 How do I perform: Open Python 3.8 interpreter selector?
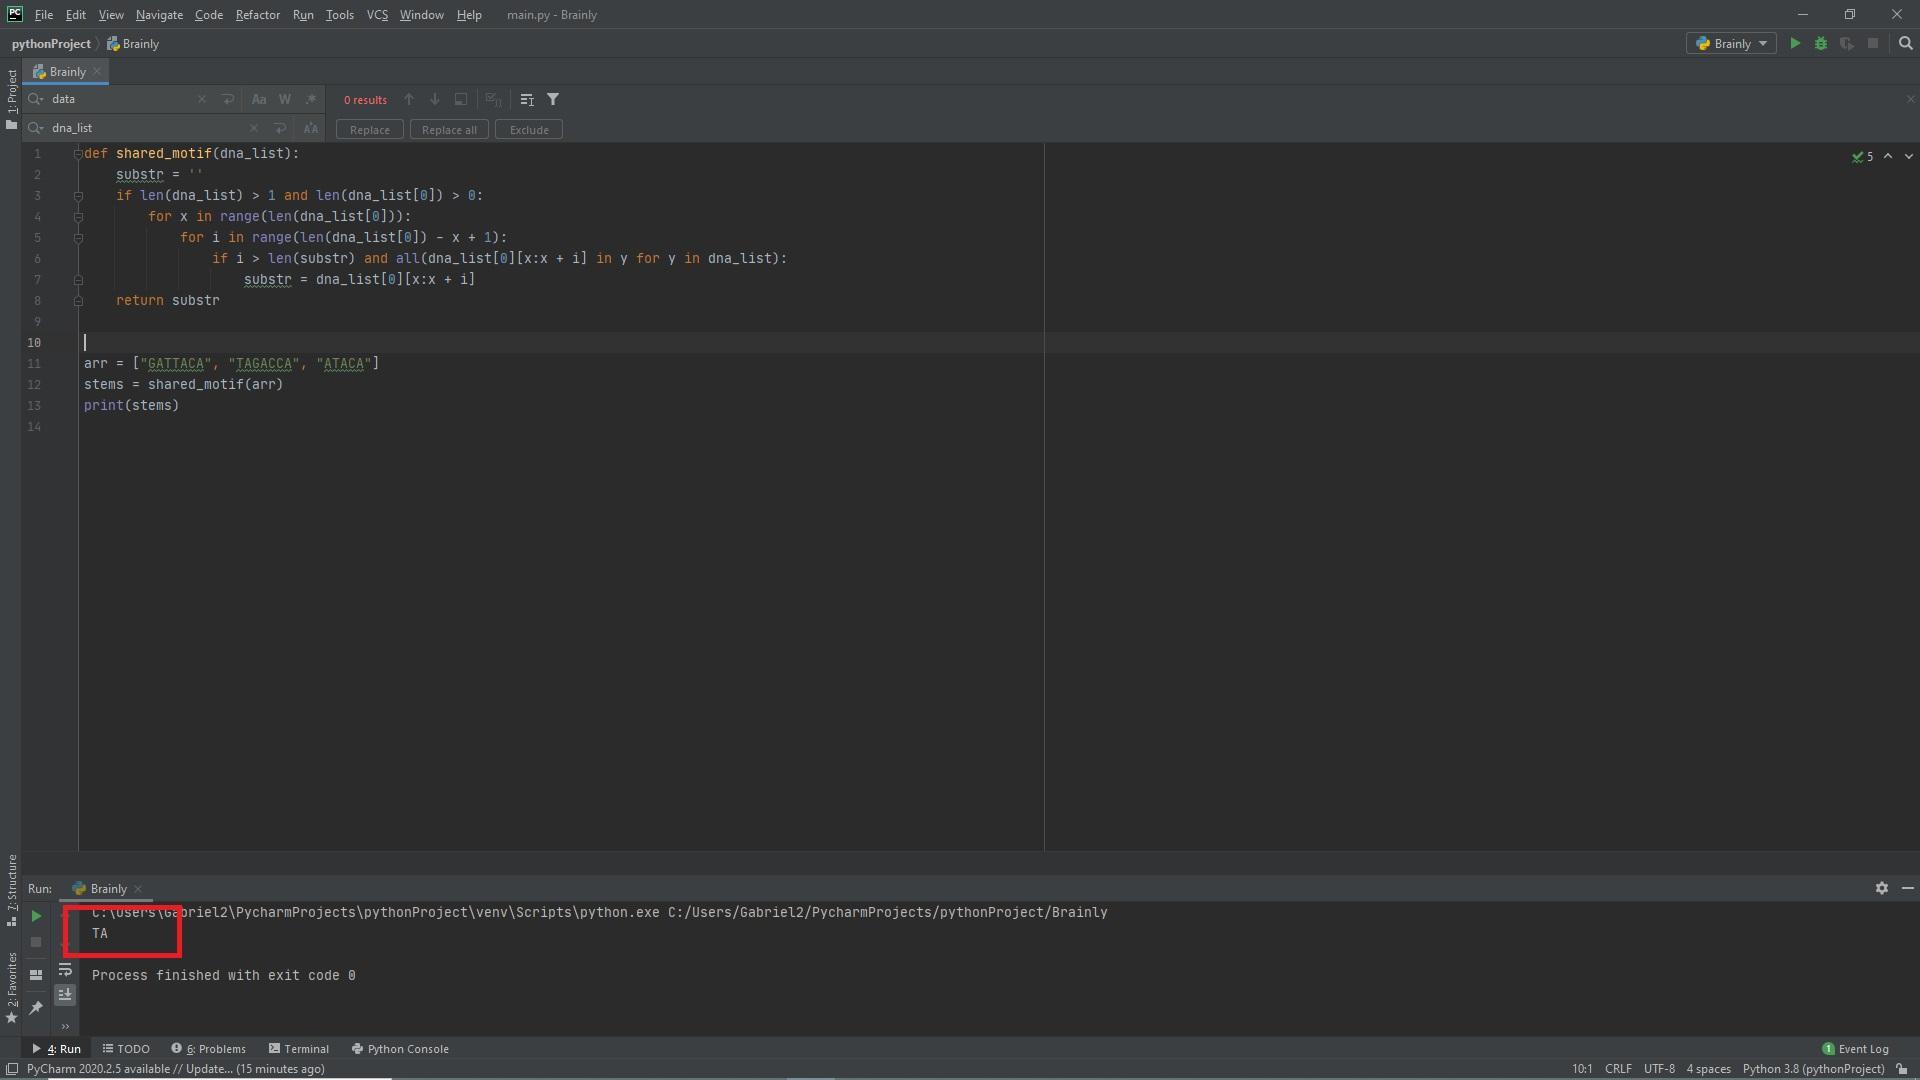(x=1812, y=1069)
